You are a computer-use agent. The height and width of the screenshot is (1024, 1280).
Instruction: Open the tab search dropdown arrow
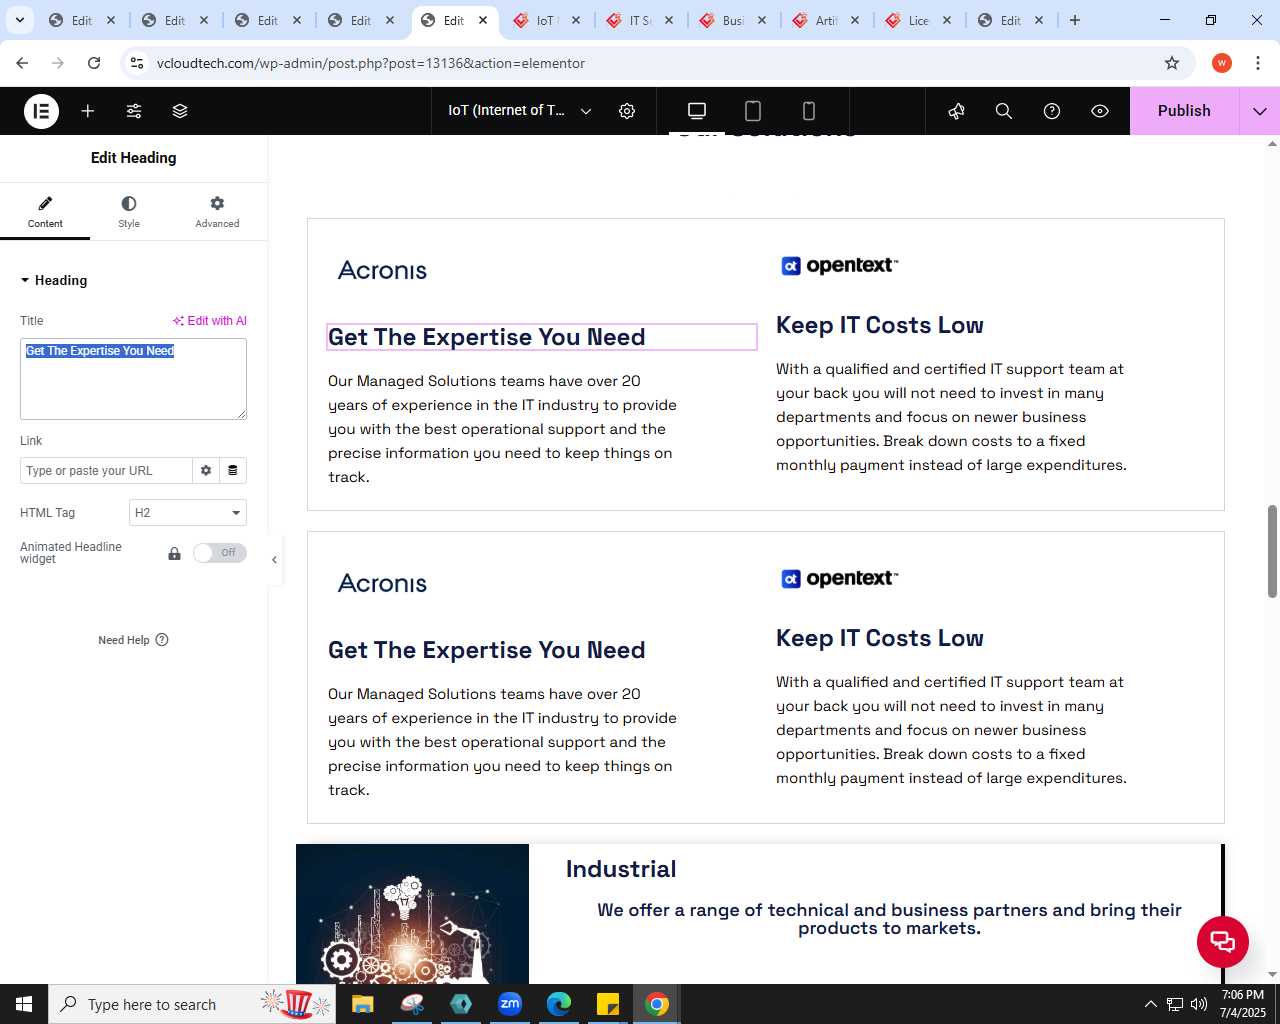tap(19, 20)
